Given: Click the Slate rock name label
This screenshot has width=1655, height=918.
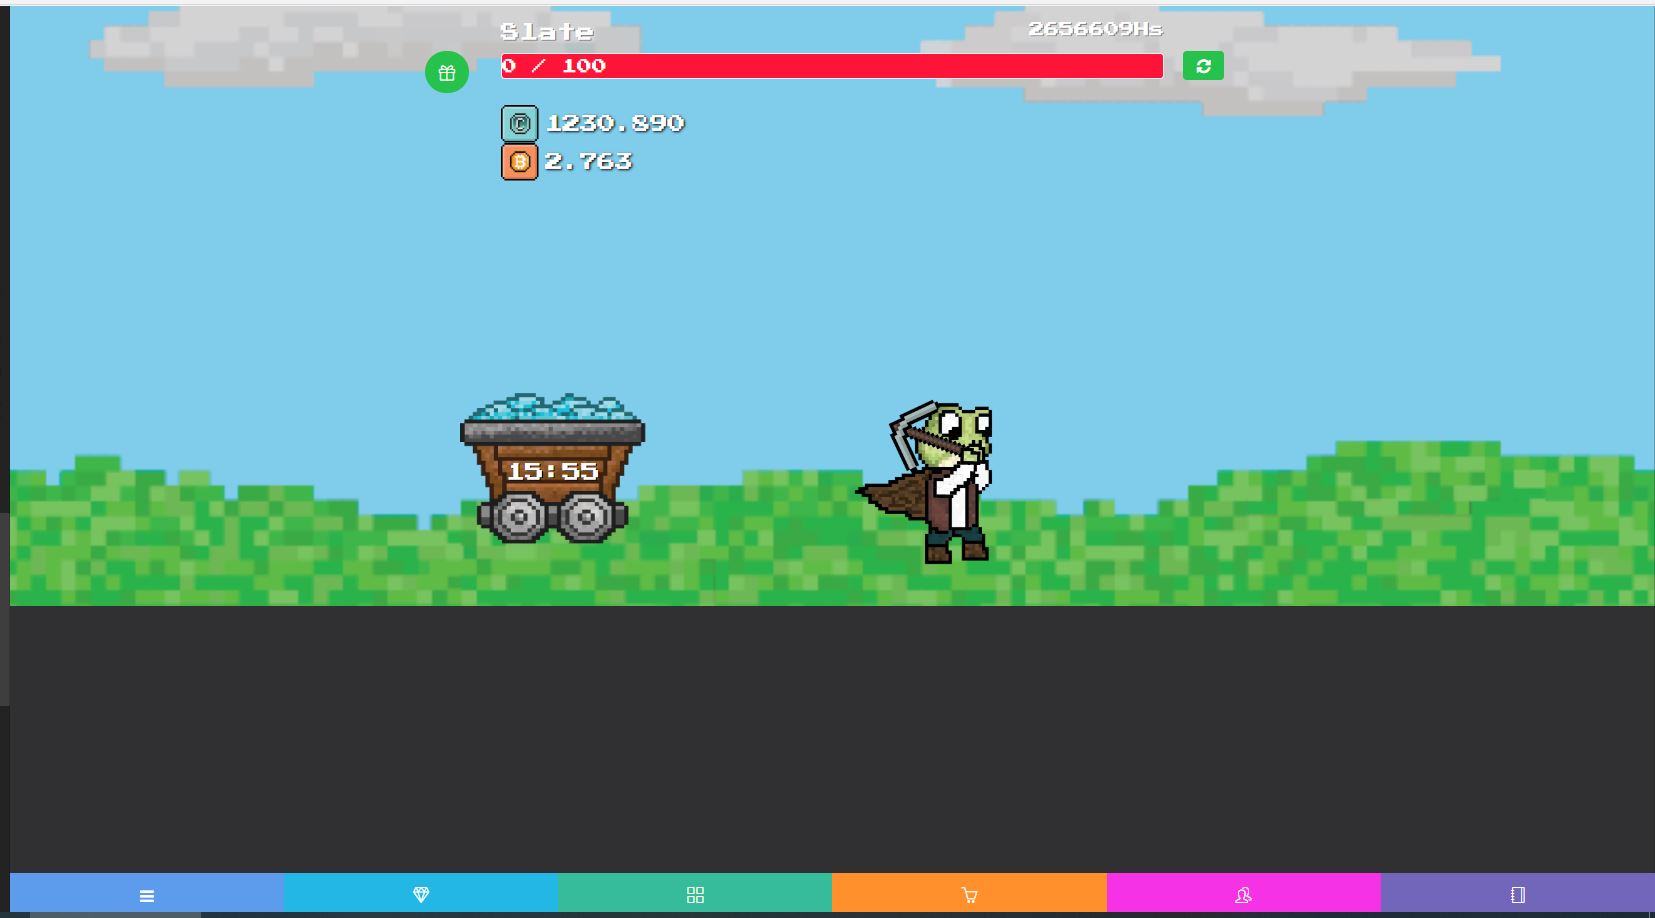Looking at the screenshot, I should [547, 32].
